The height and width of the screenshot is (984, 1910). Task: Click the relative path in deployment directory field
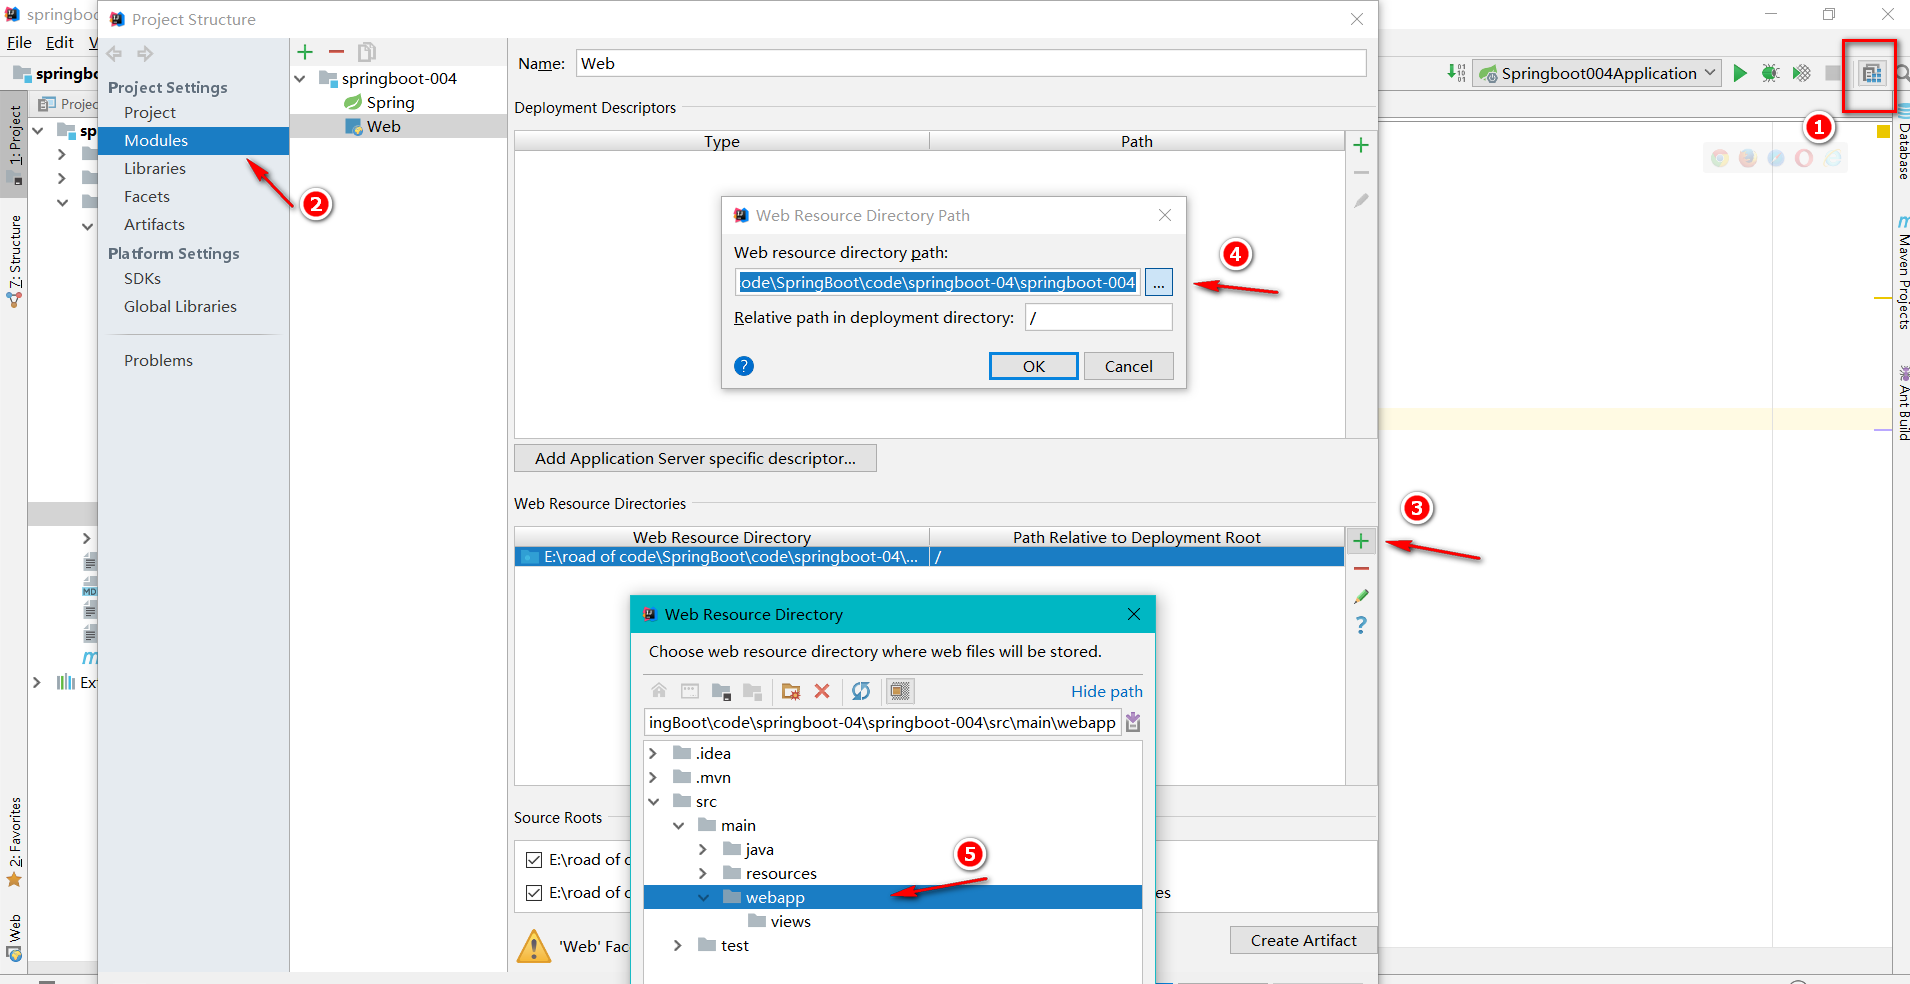click(x=1099, y=317)
